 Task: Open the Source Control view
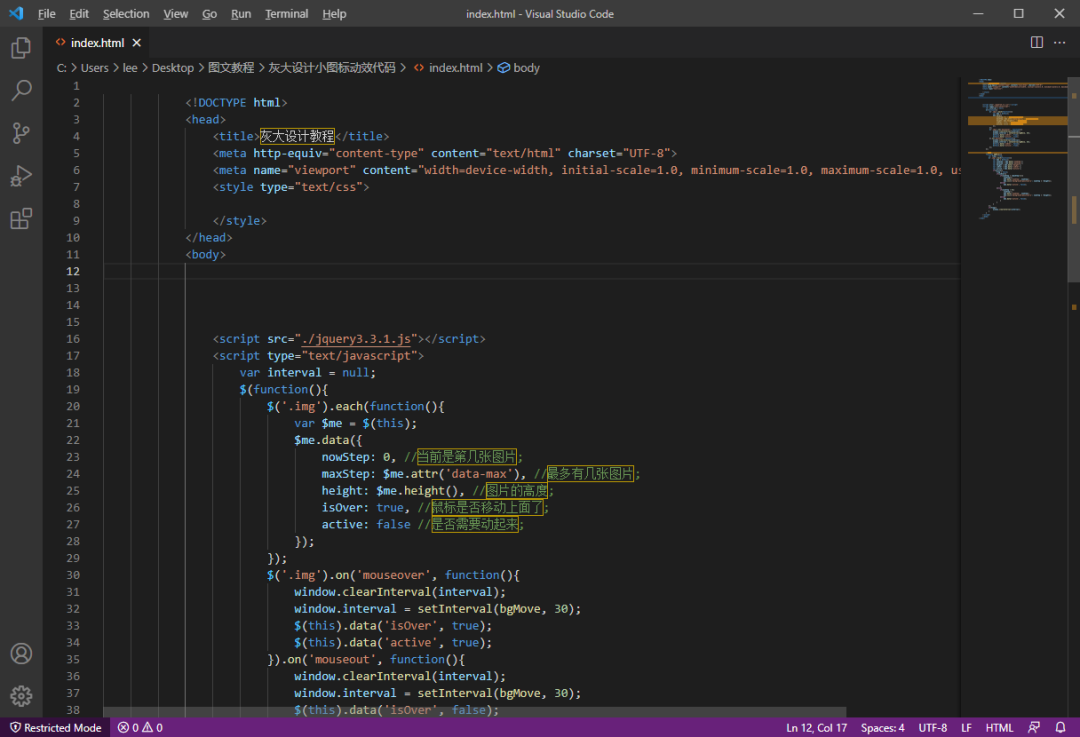coord(21,133)
